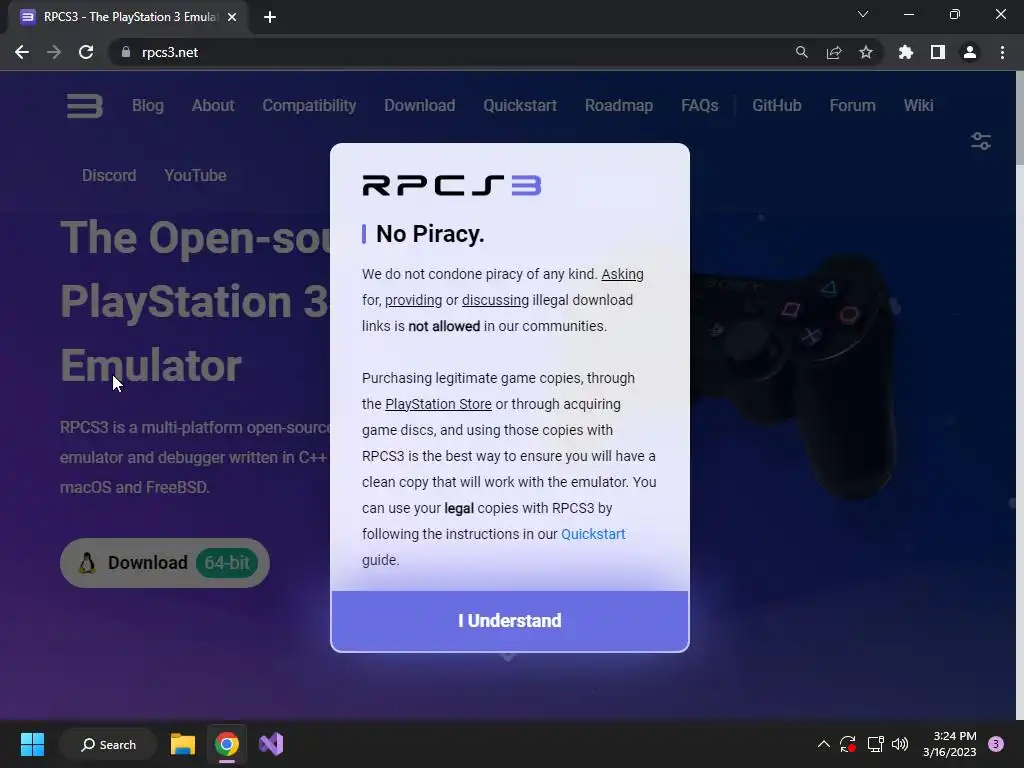This screenshot has width=1024, height=768.
Task: Click the underlined Asking link
Action: pos(622,274)
